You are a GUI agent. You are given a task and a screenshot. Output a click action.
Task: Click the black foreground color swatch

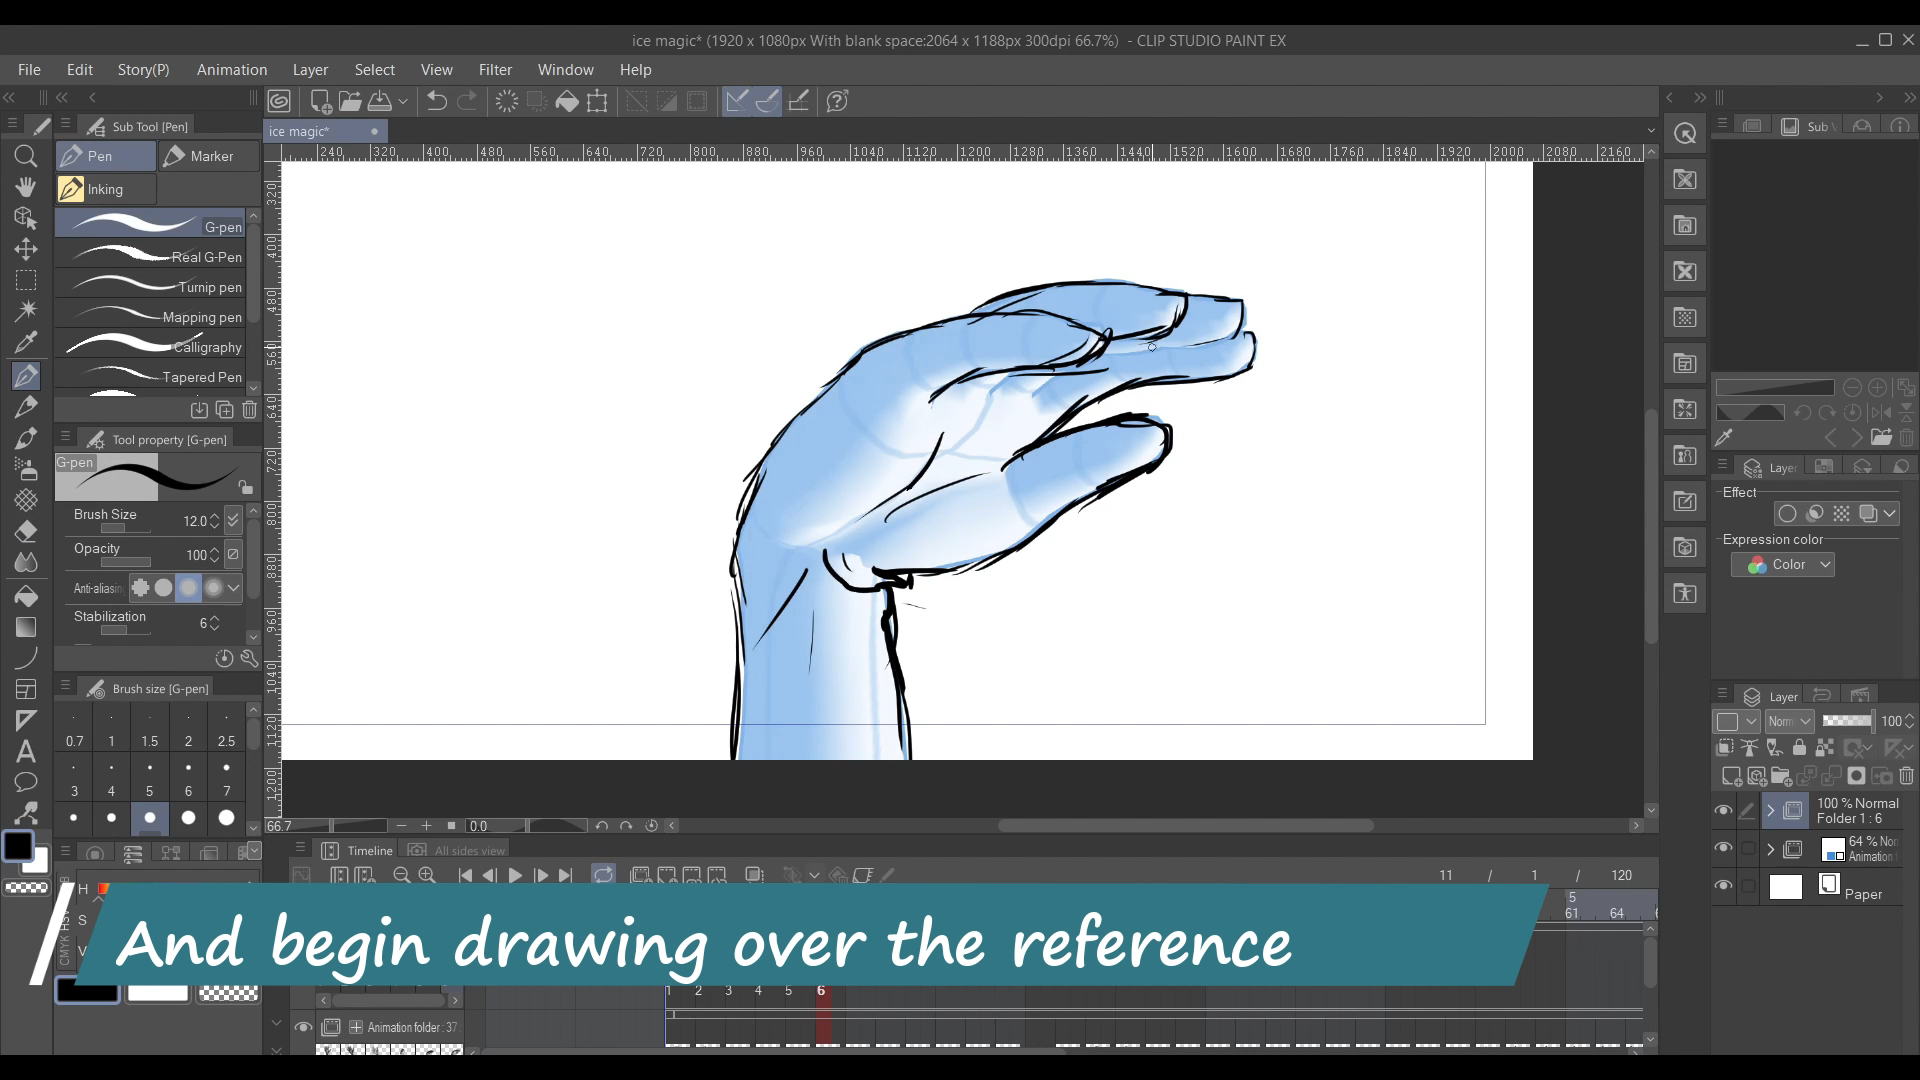point(18,846)
